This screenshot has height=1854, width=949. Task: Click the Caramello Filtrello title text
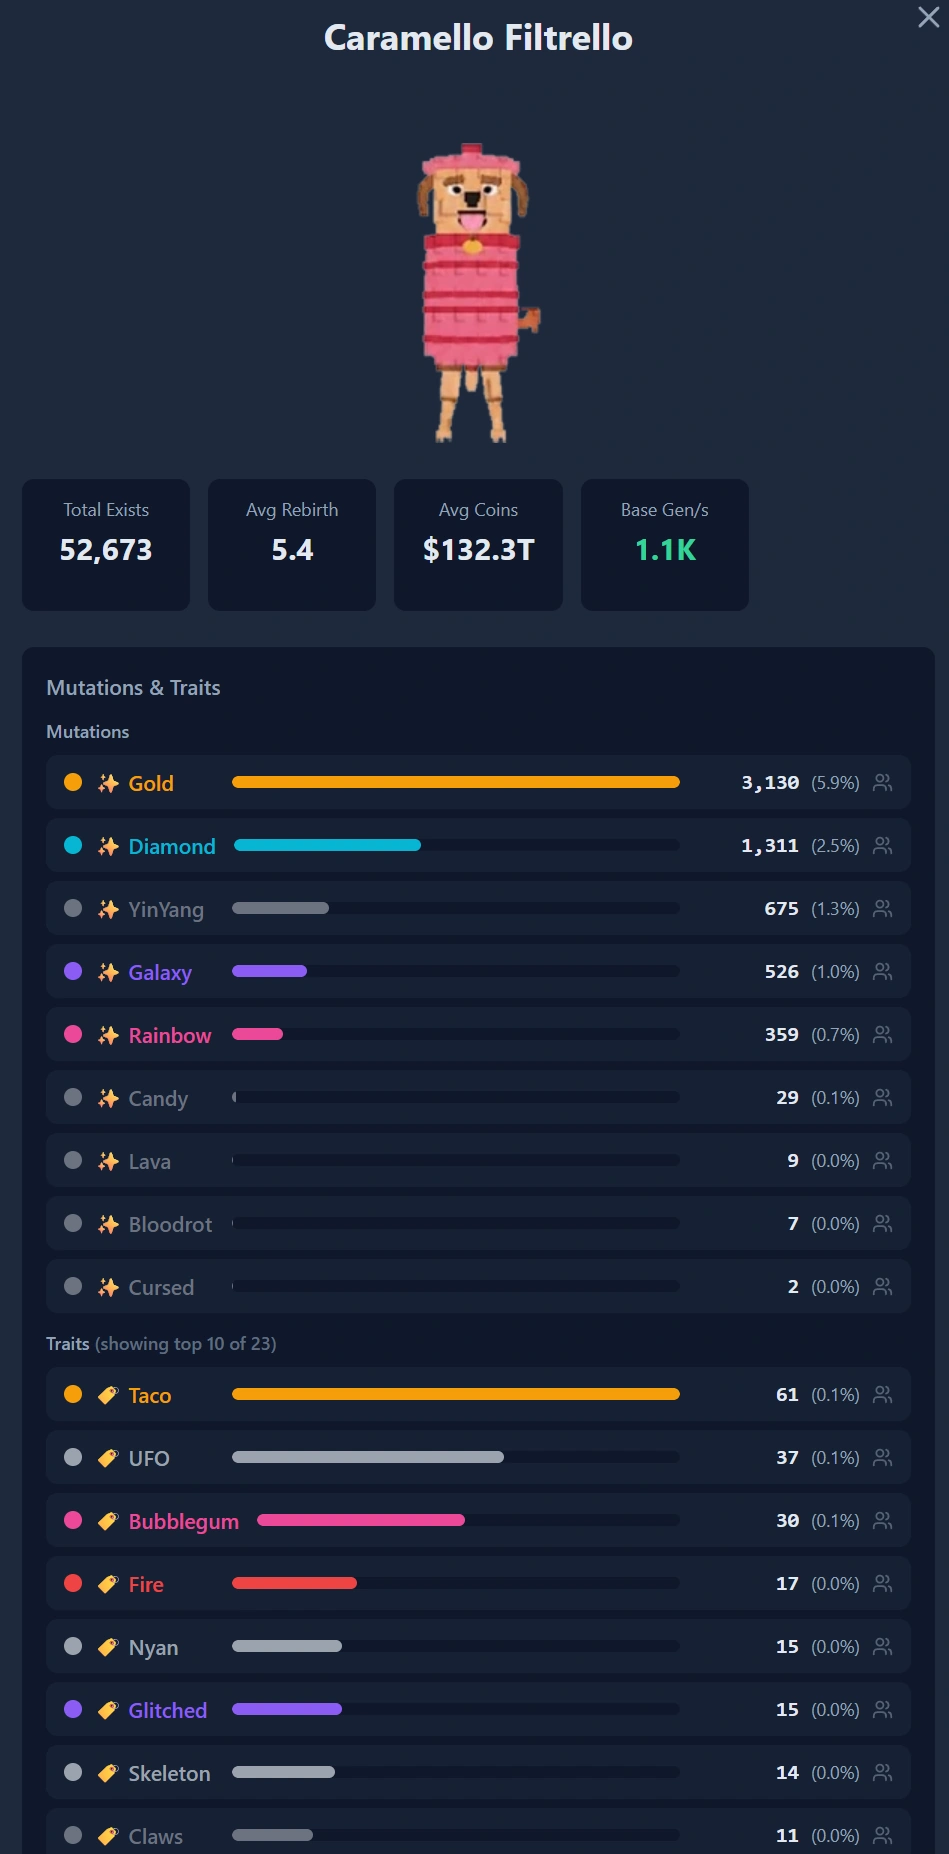pos(478,37)
